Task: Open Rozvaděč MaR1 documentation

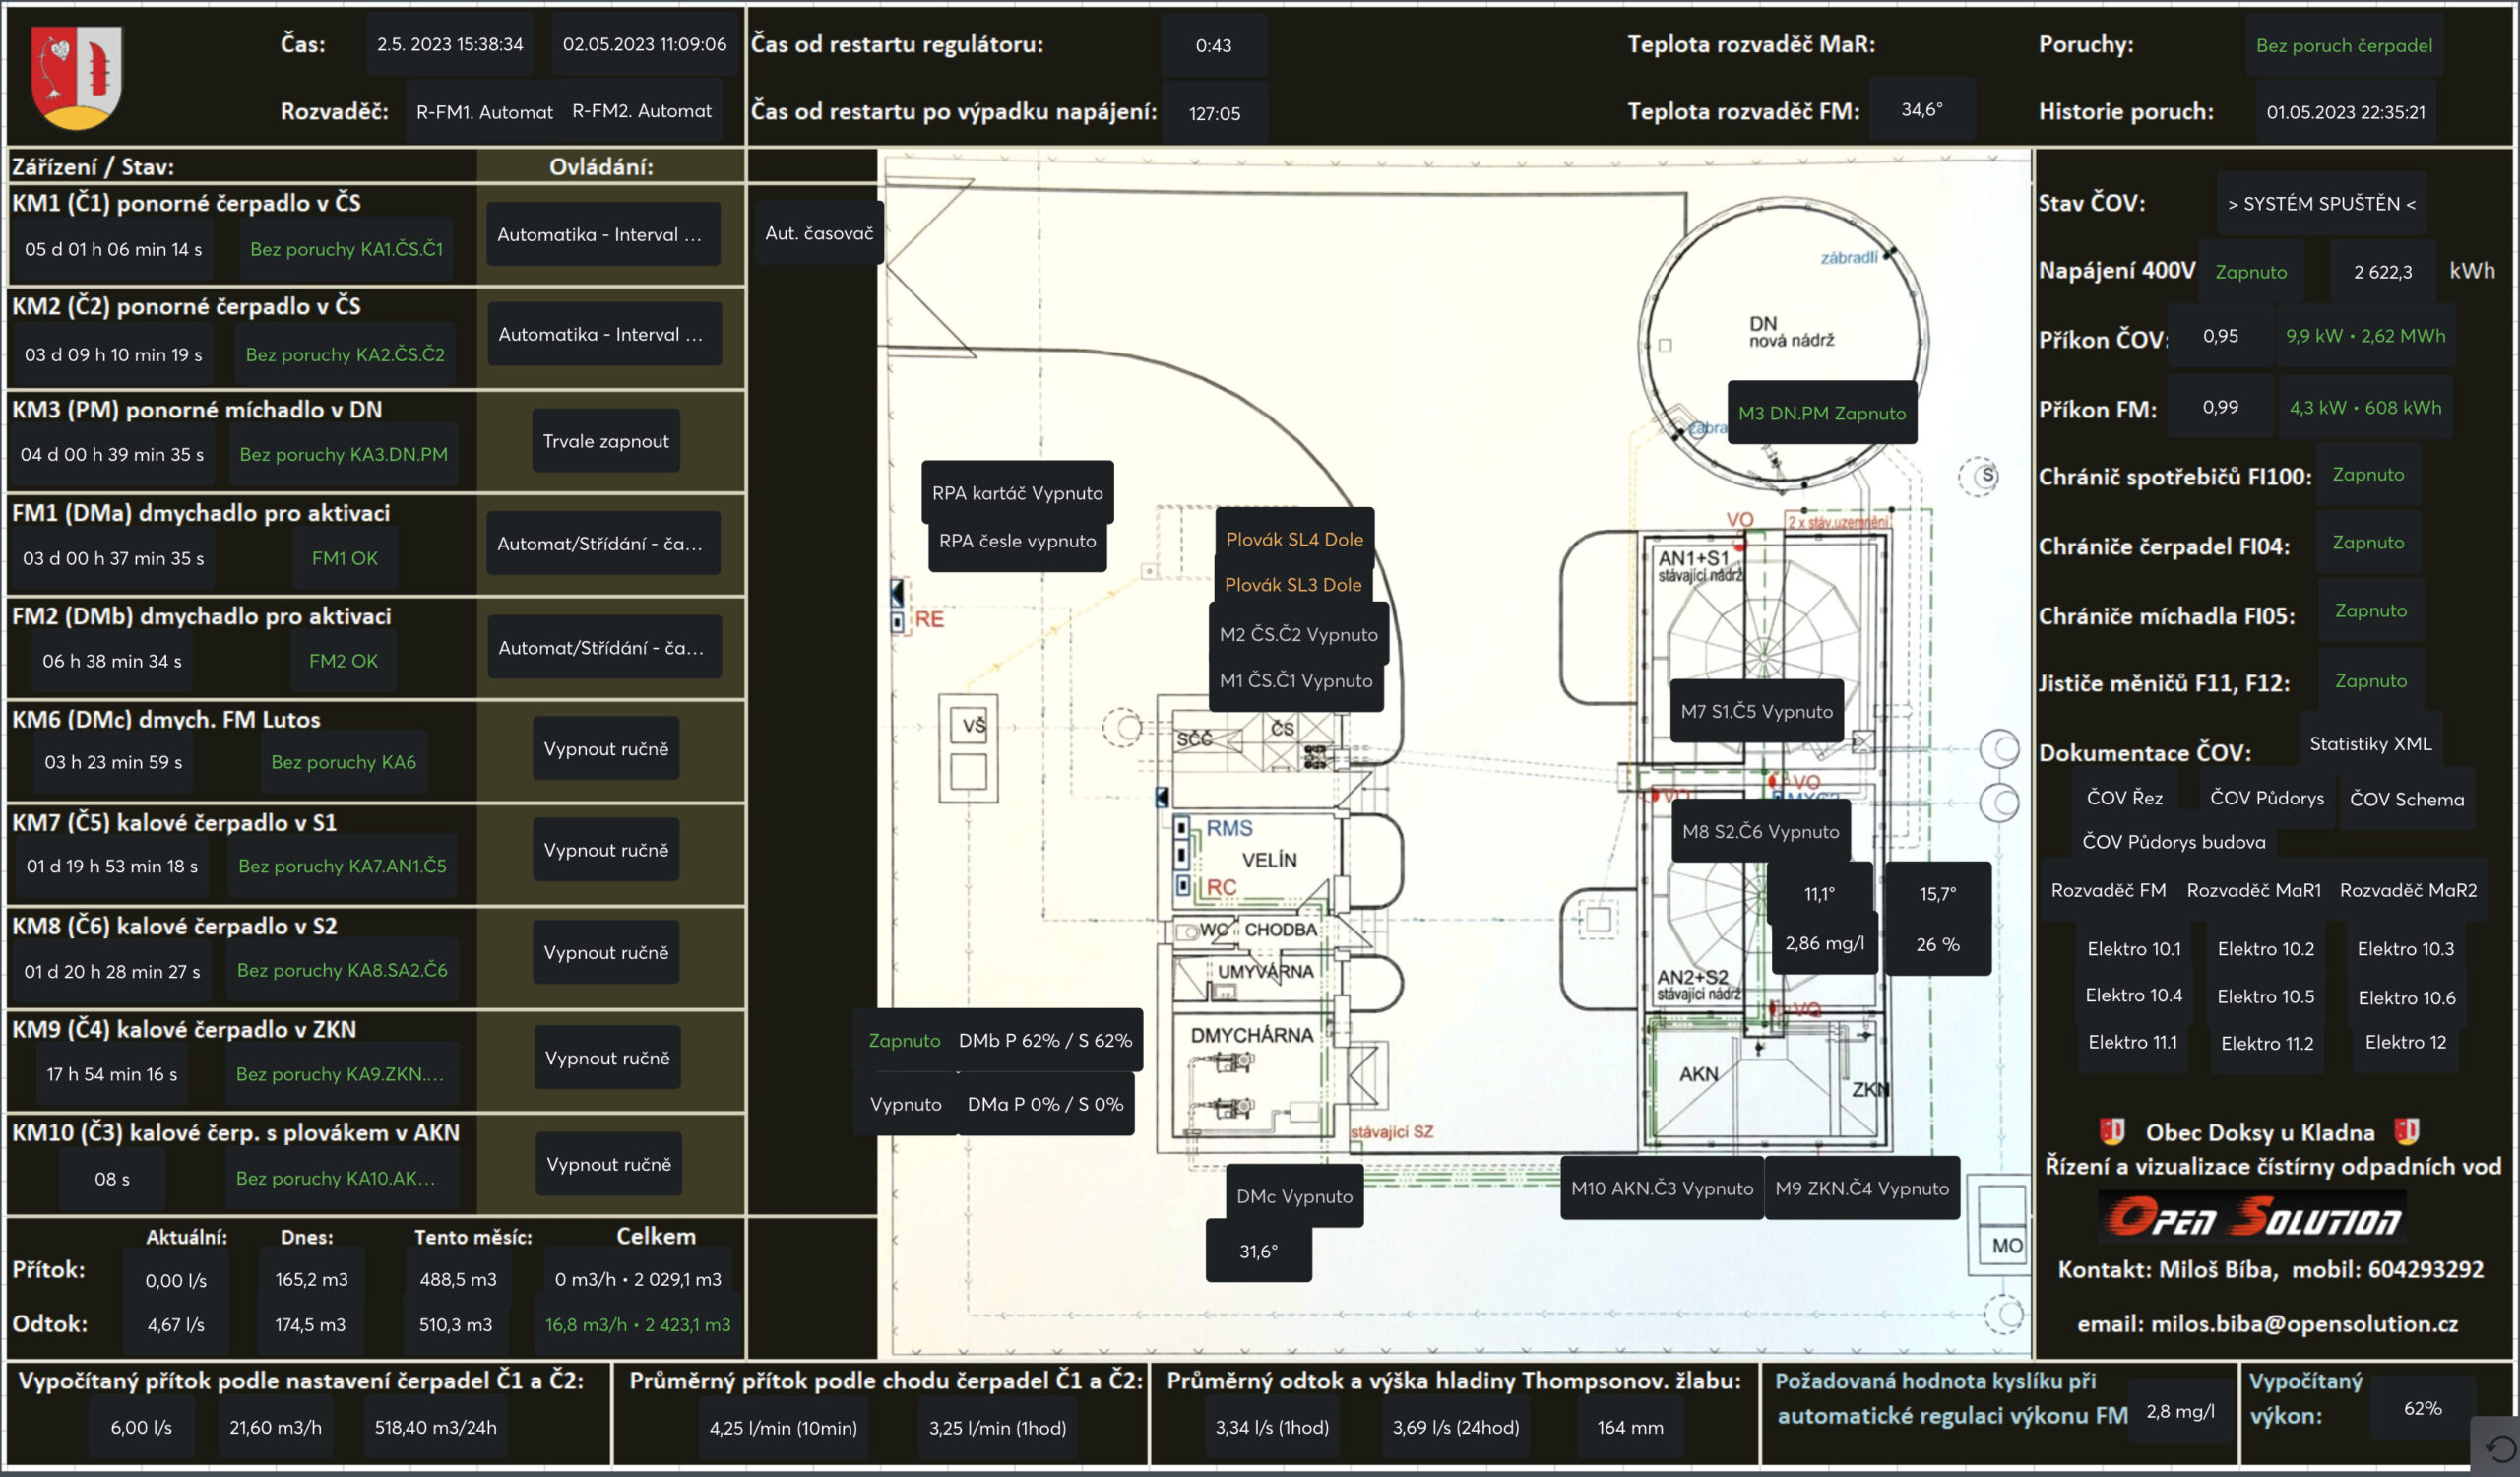Action: (x=2253, y=890)
